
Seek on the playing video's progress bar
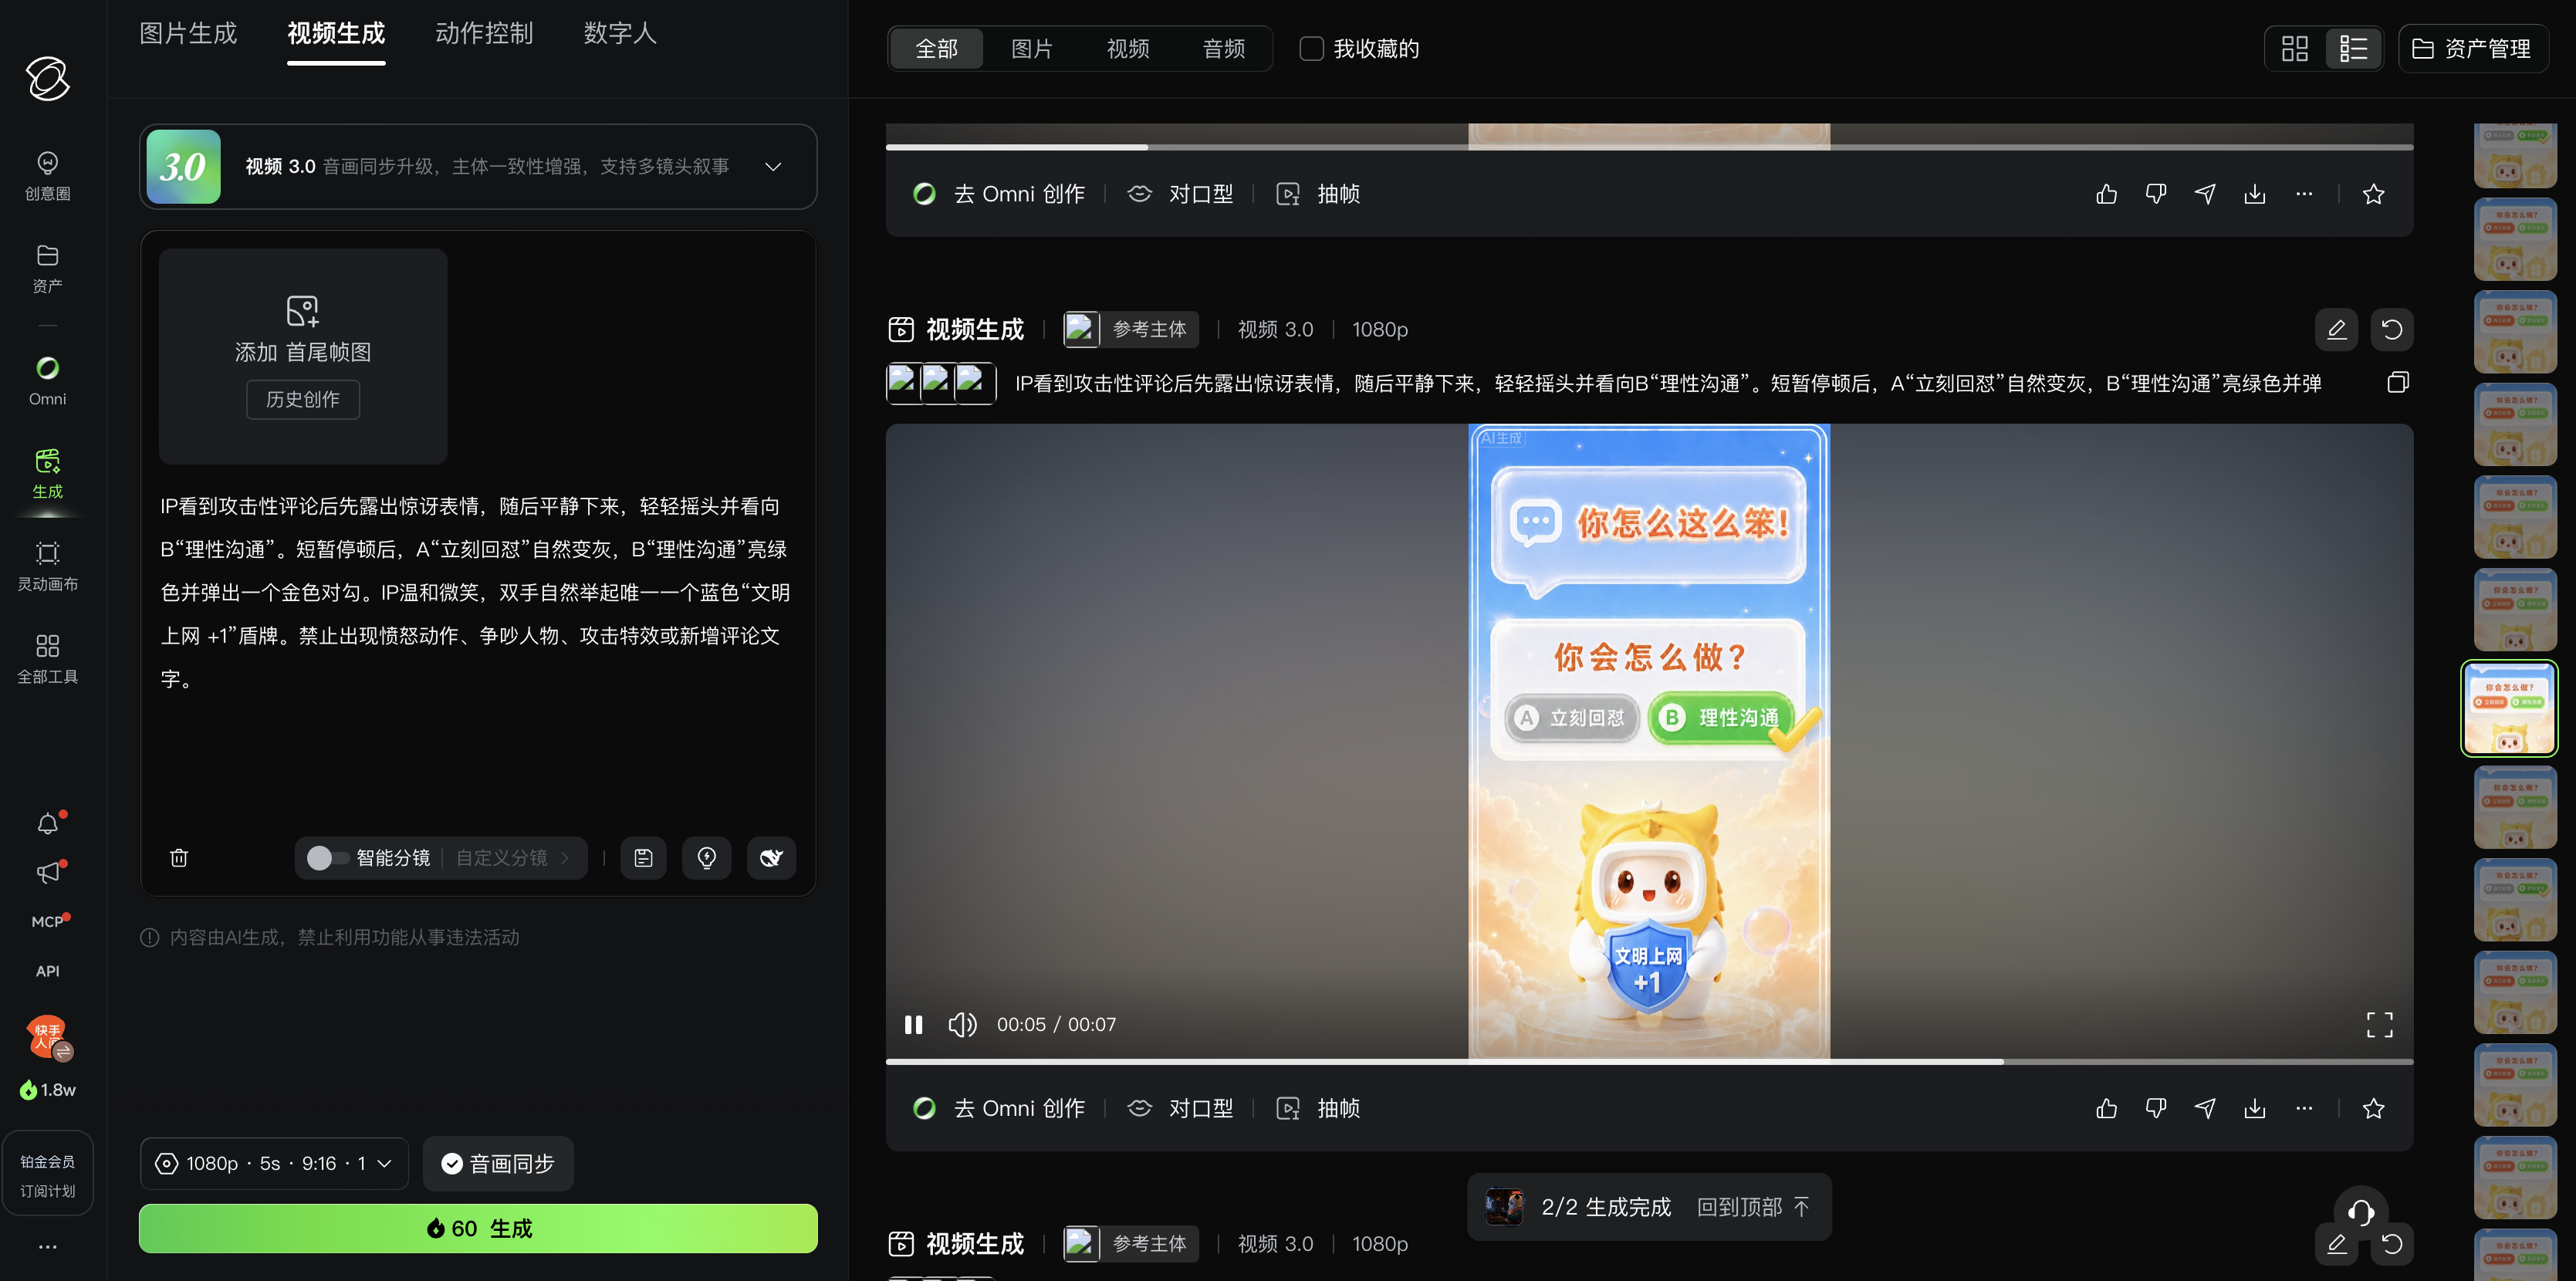point(1649,1061)
